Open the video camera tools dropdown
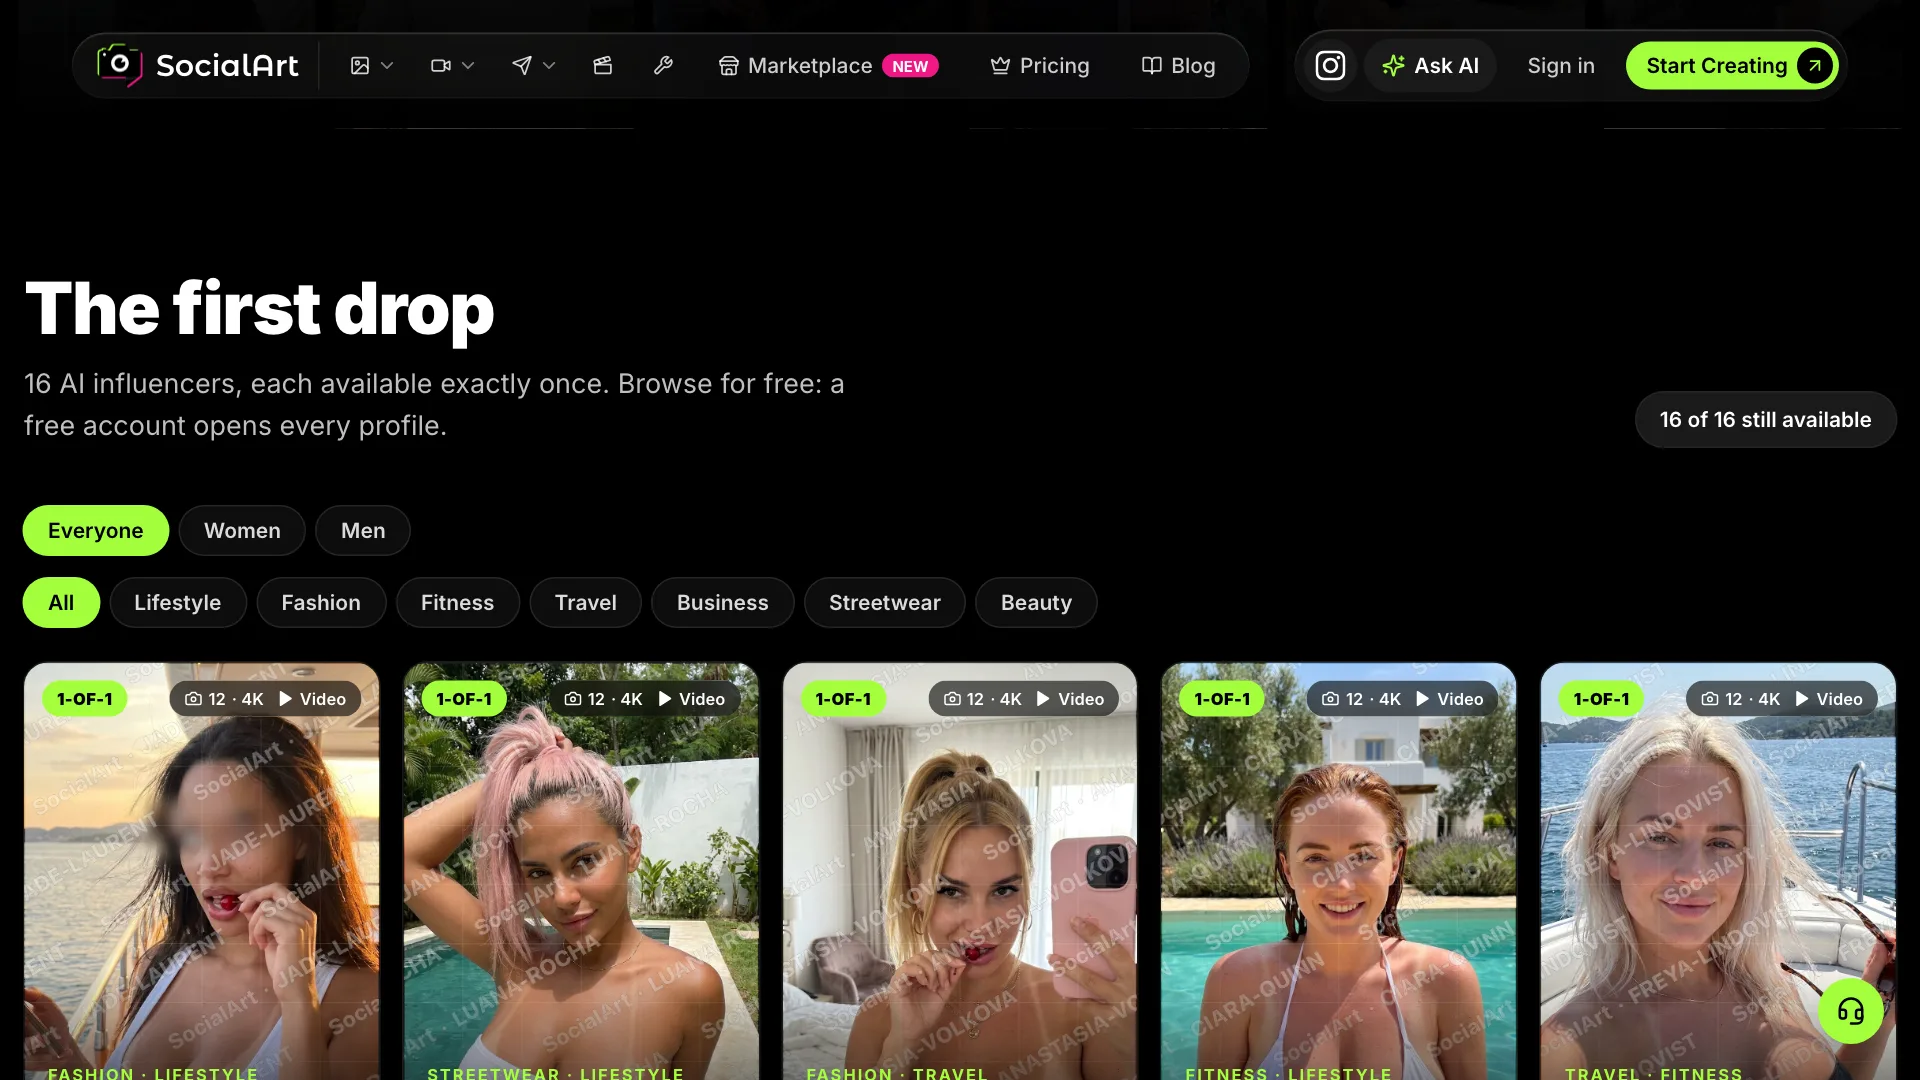Screen dimensions: 1920x1080 (452, 65)
